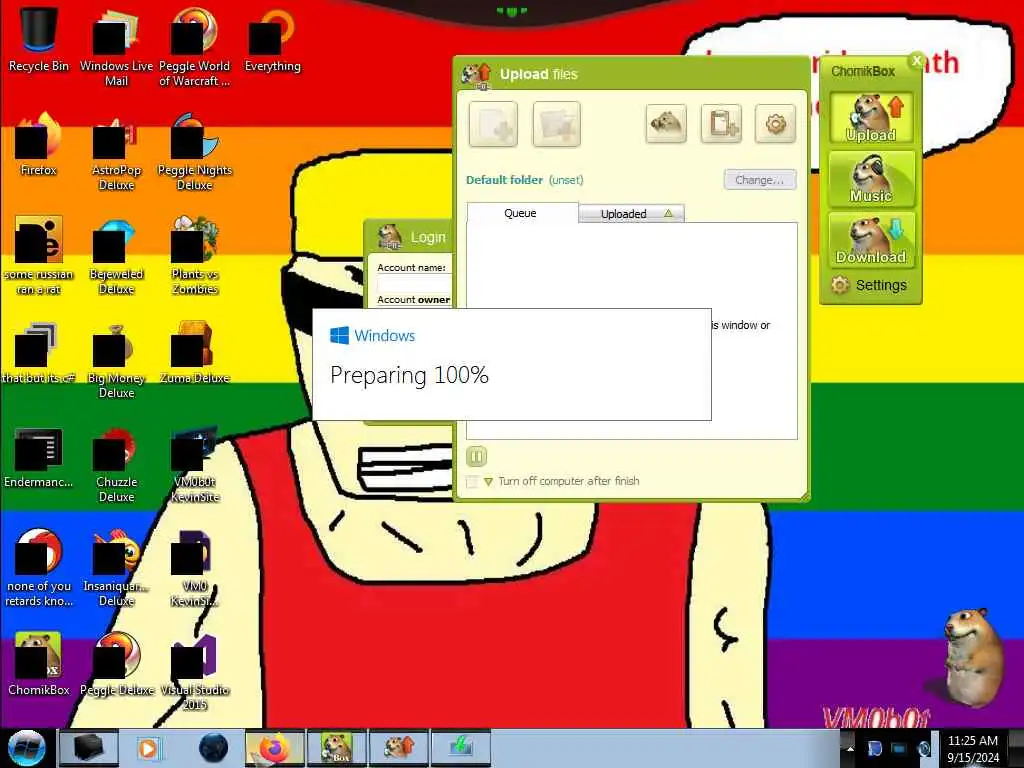Enable Turn off computer after finish checkbox
This screenshot has height=768, width=1024.
click(472, 482)
